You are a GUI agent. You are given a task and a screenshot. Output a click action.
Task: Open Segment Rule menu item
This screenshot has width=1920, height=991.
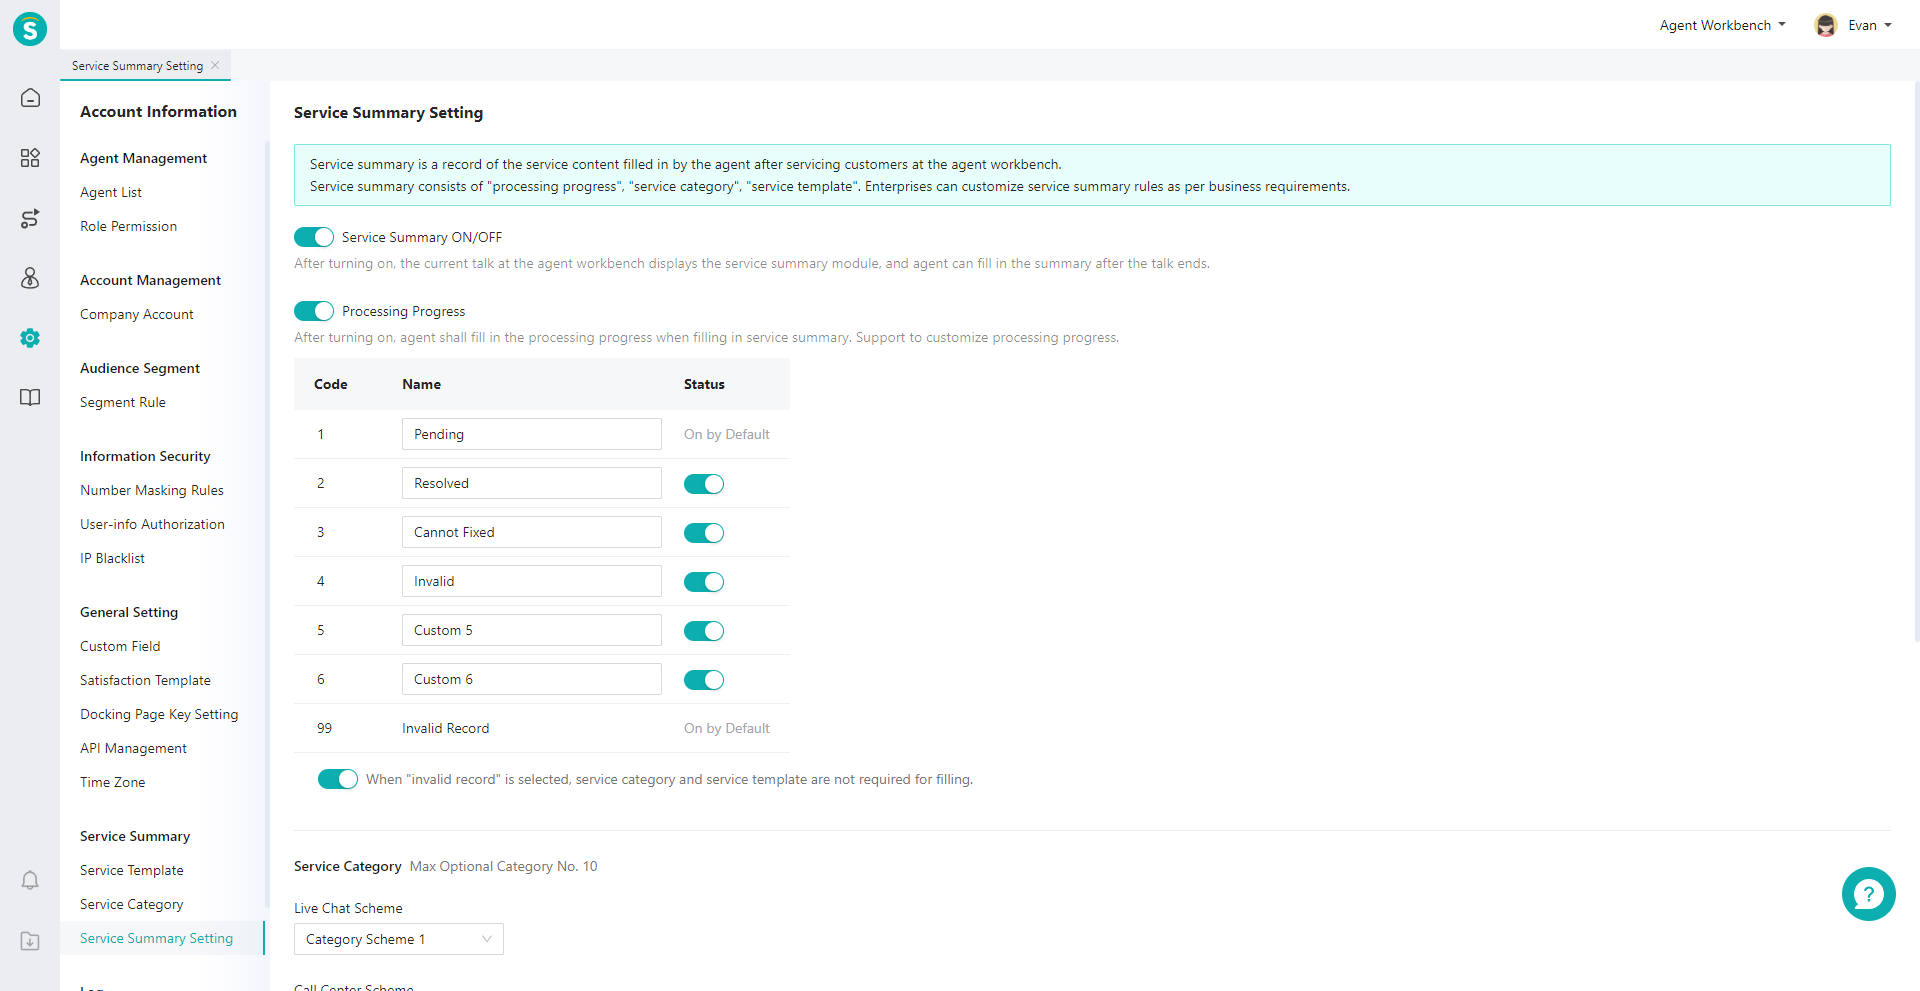123,402
